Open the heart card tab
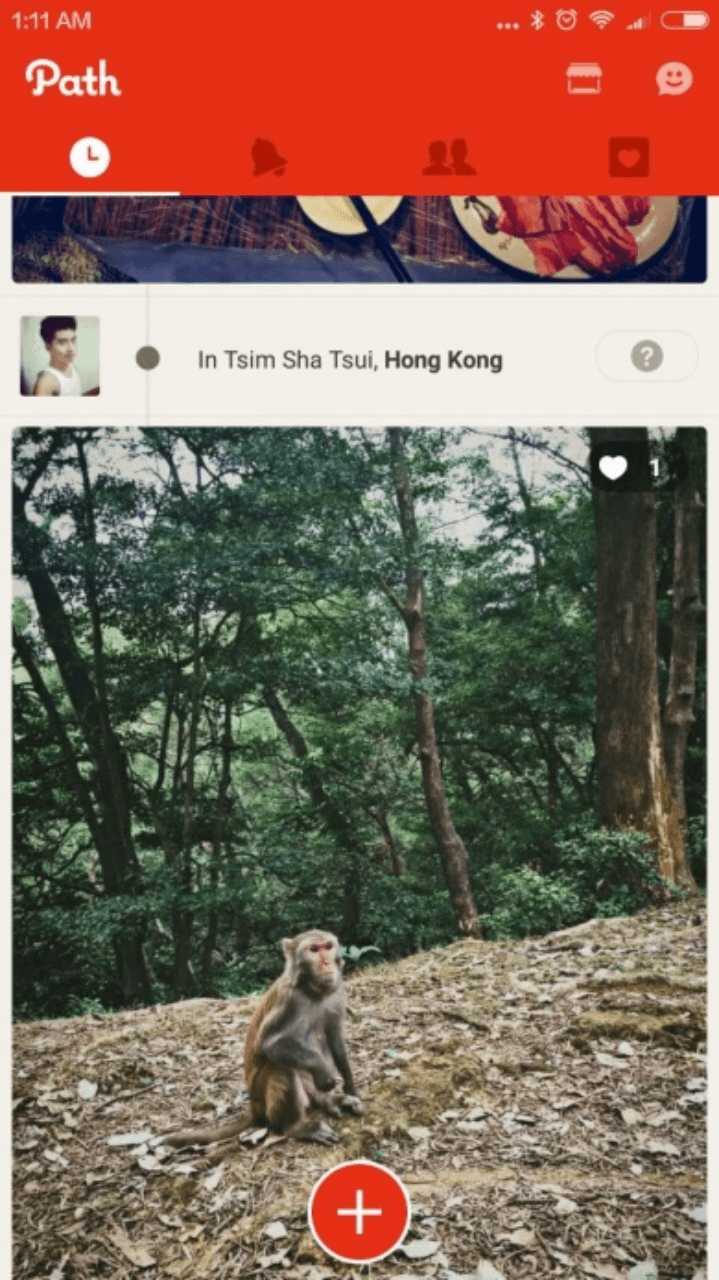 click(629, 157)
